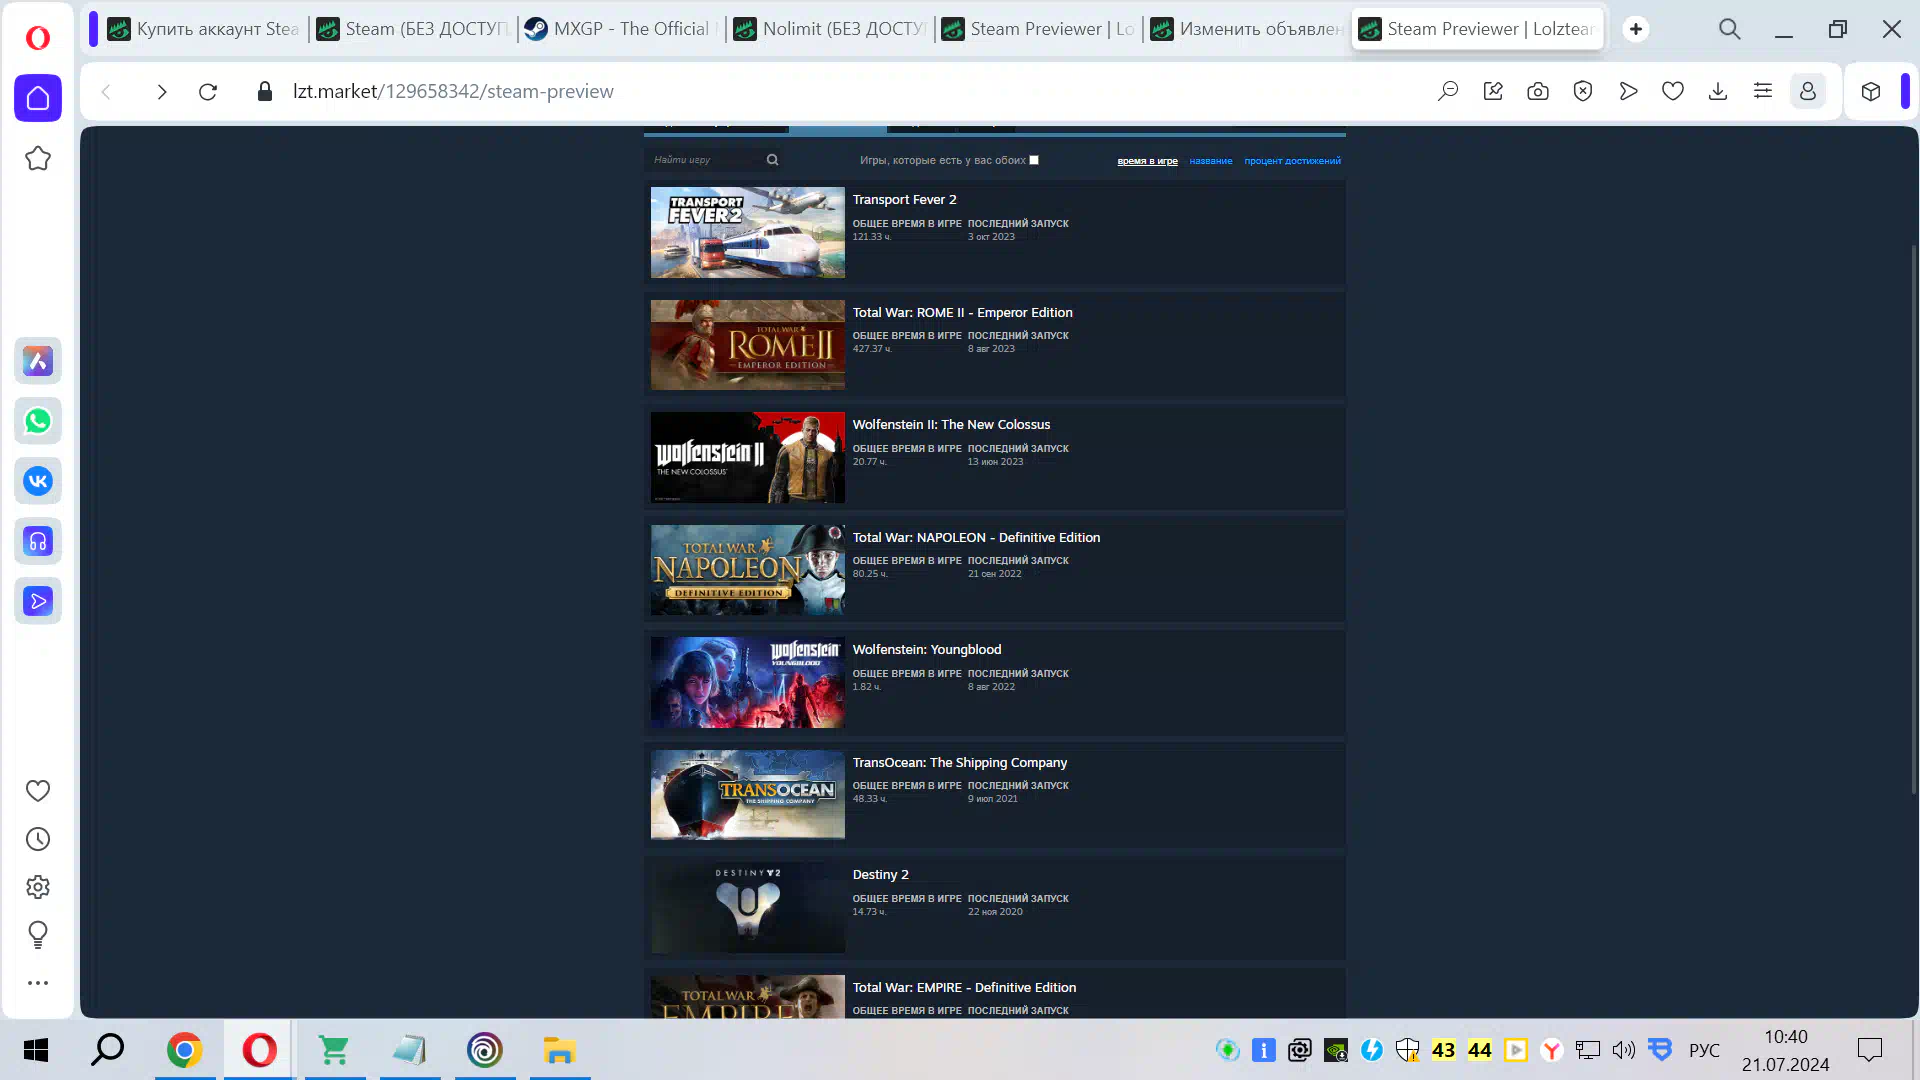Toggle 'Игры, которые есть у вас обоих' checkbox

point(1034,160)
